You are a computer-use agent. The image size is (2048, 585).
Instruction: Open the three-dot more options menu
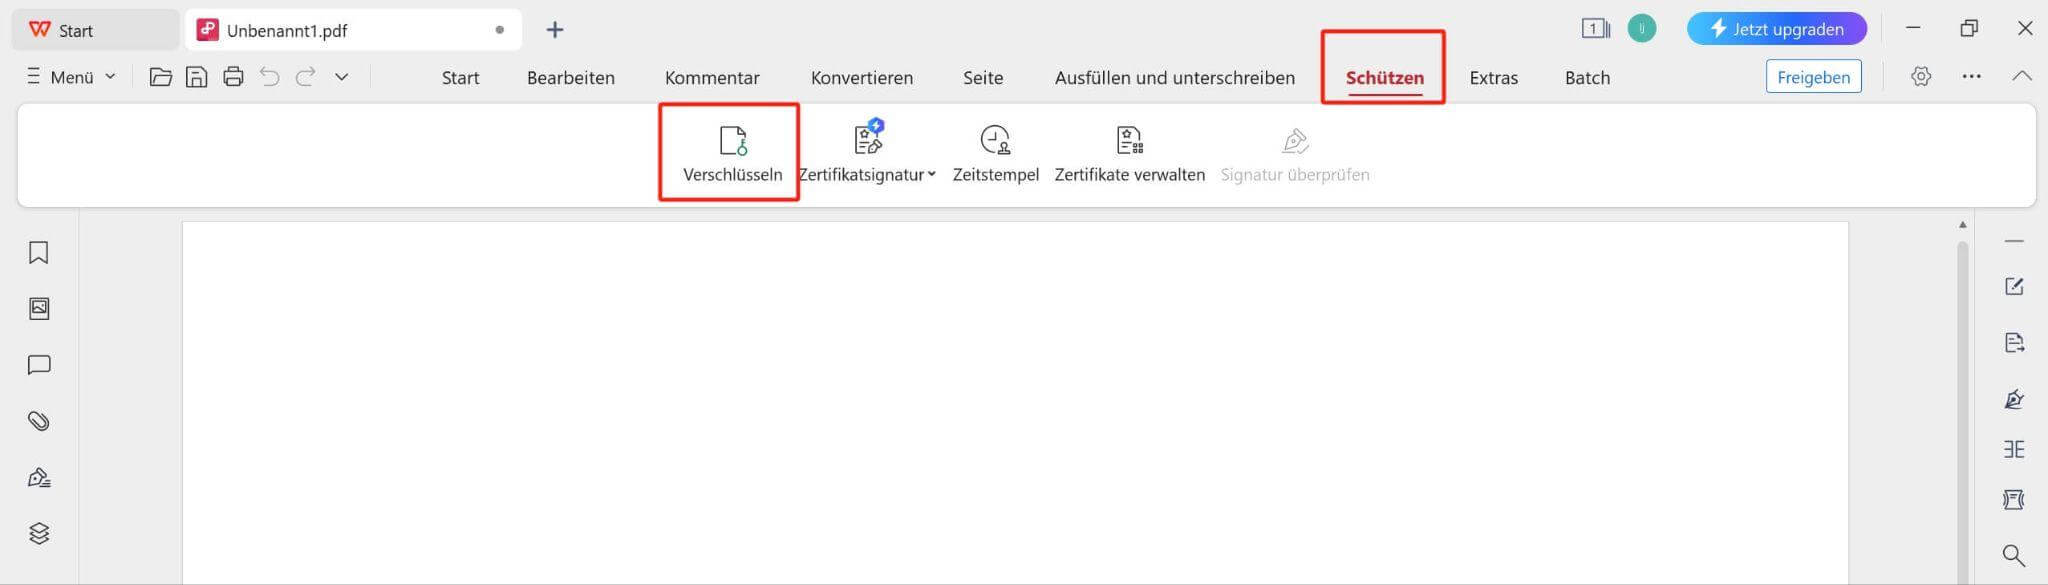click(x=1971, y=77)
